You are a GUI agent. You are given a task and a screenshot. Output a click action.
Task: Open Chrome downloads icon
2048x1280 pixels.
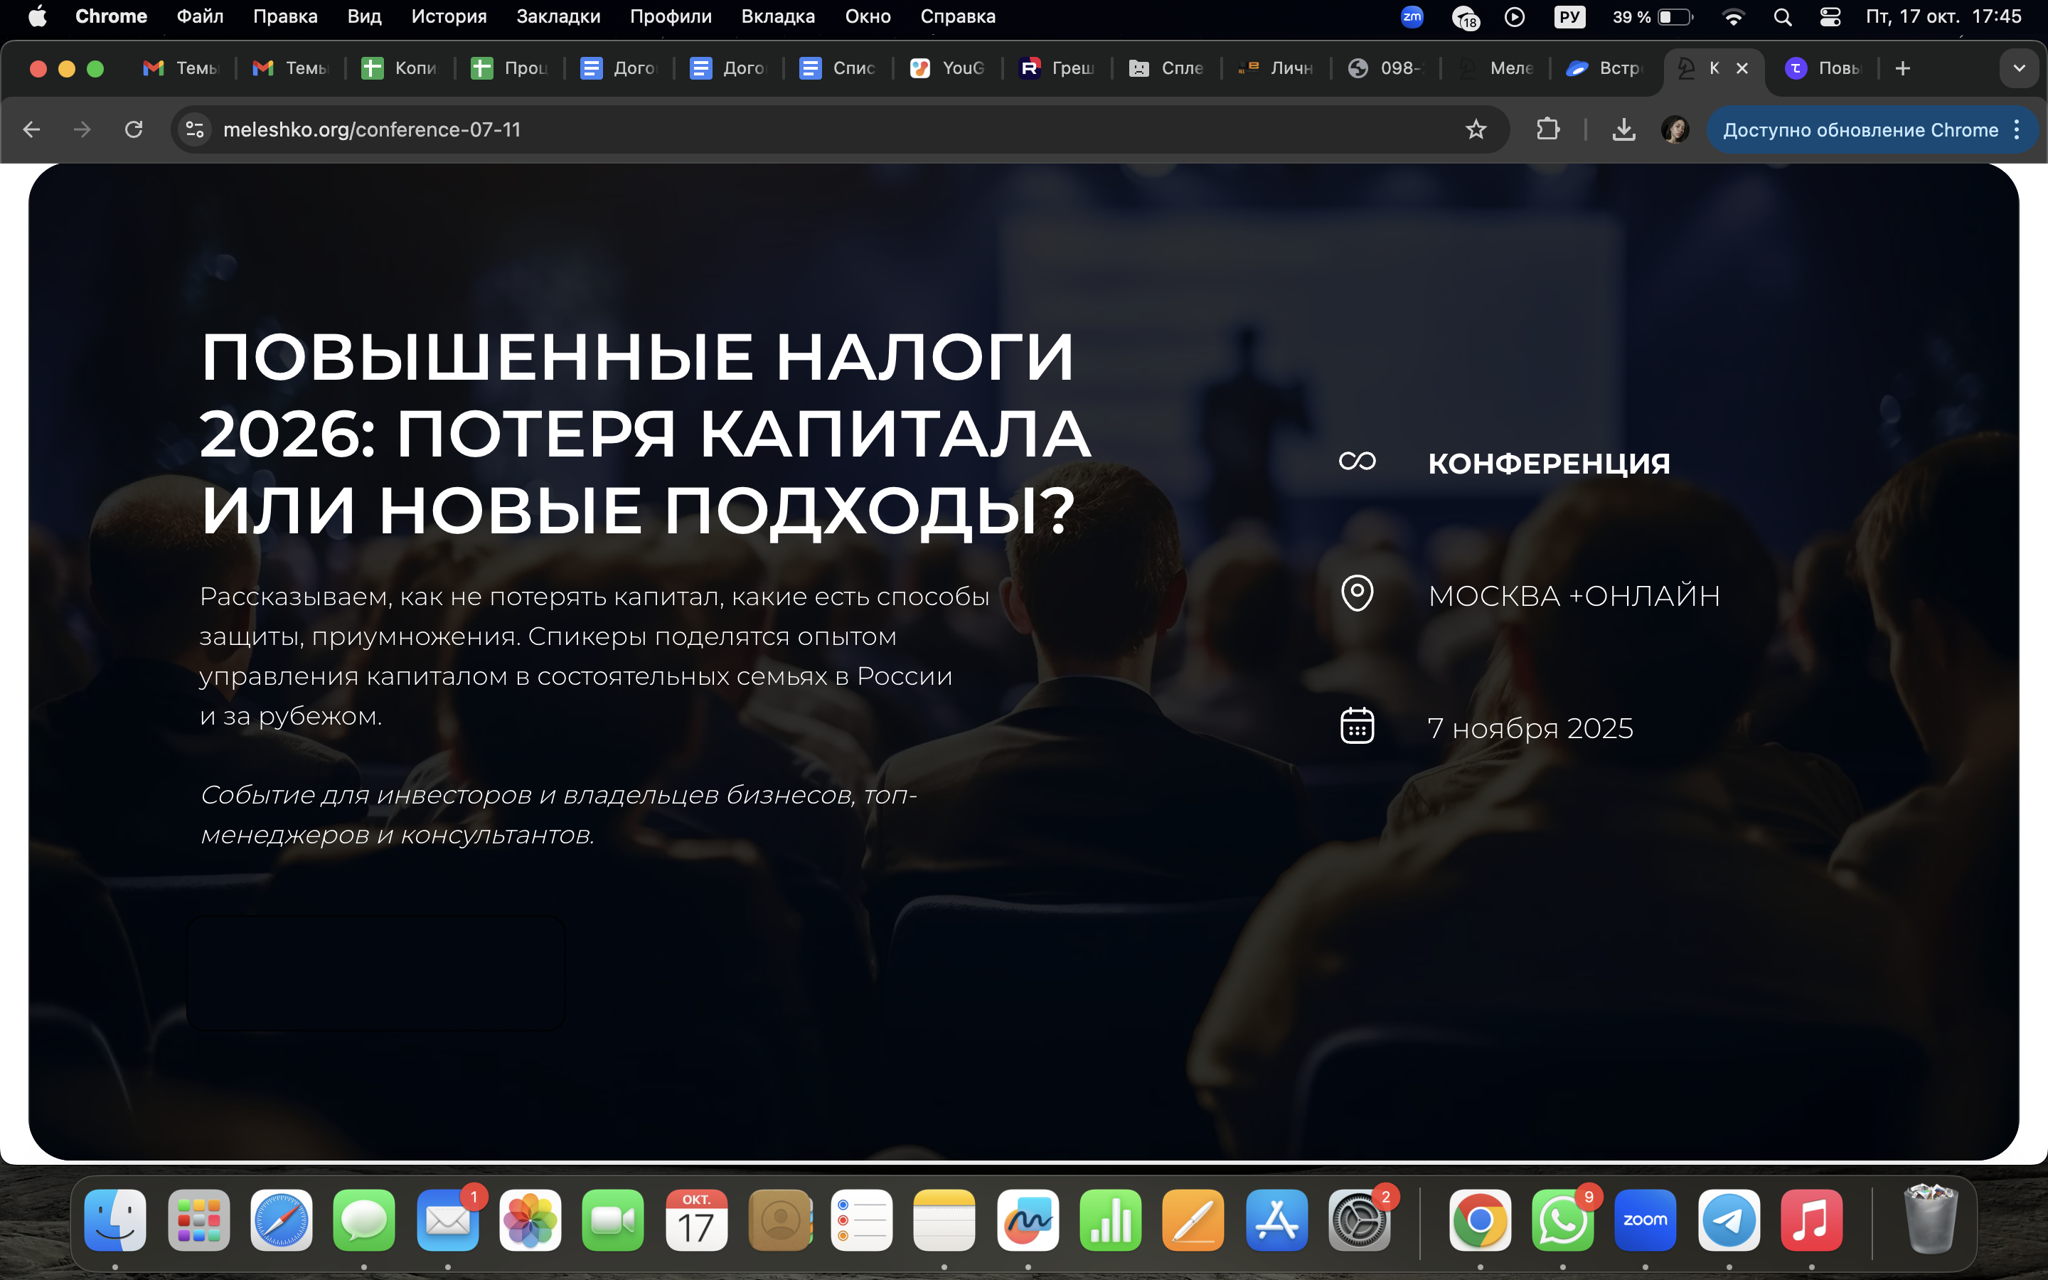pyautogui.click(x=1623, y=129)
